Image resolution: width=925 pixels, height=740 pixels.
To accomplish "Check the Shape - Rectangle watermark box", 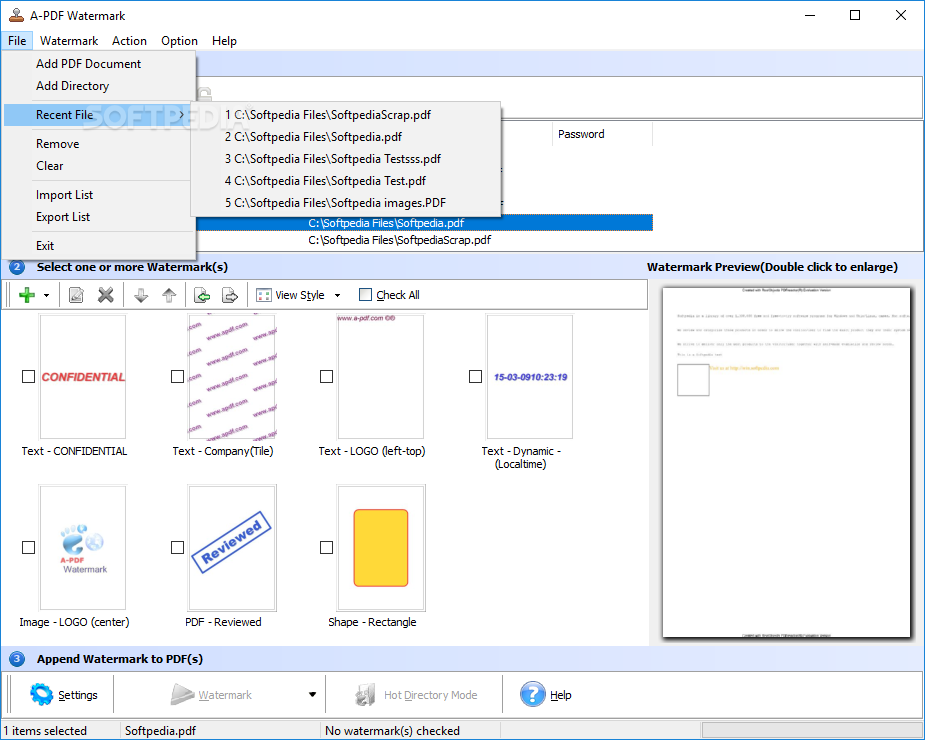I will (326, 548).
